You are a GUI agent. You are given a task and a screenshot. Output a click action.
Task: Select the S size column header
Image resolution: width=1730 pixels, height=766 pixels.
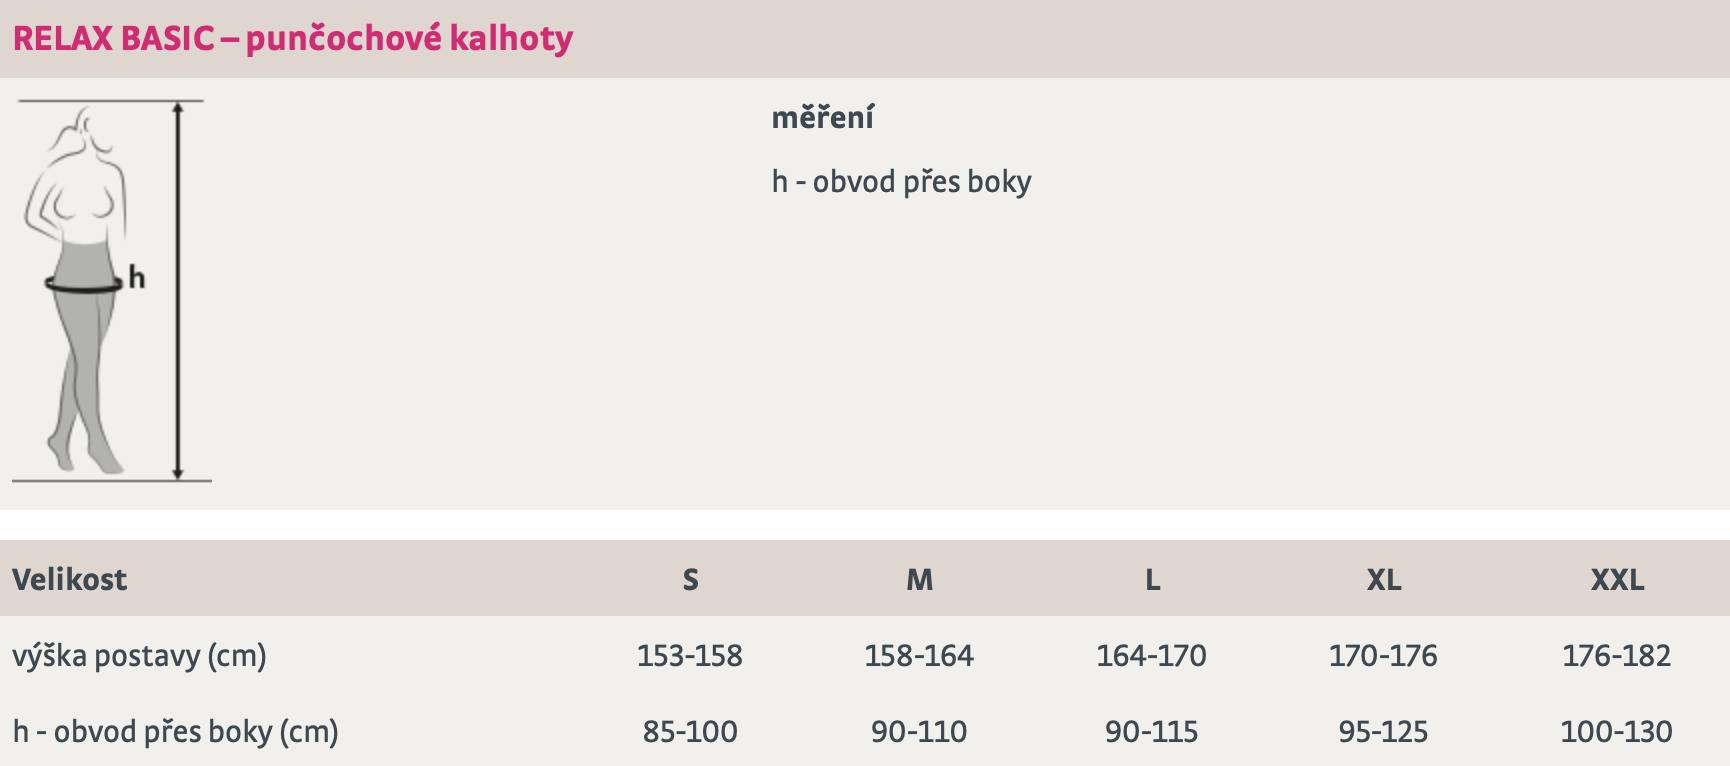coord(690,579)
